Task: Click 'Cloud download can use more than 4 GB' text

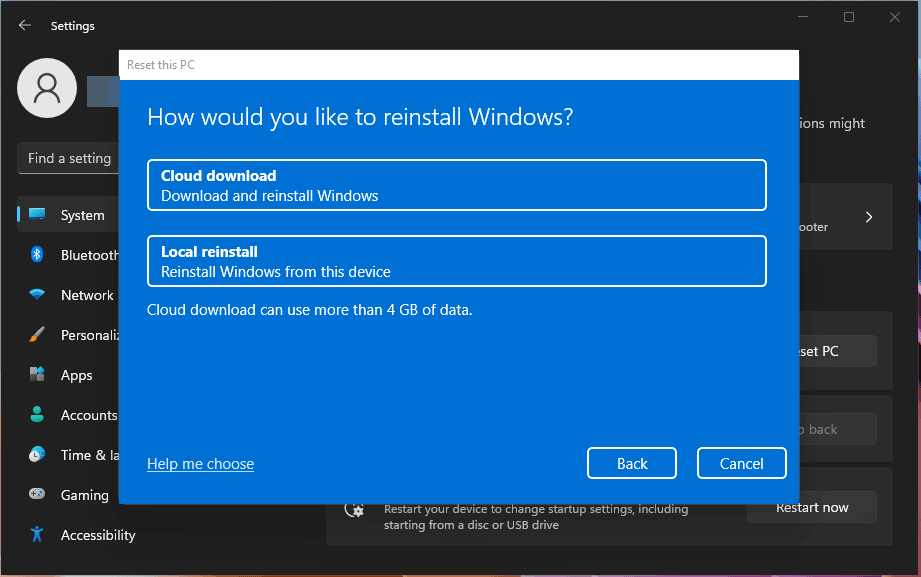Action: click(310, 310)
